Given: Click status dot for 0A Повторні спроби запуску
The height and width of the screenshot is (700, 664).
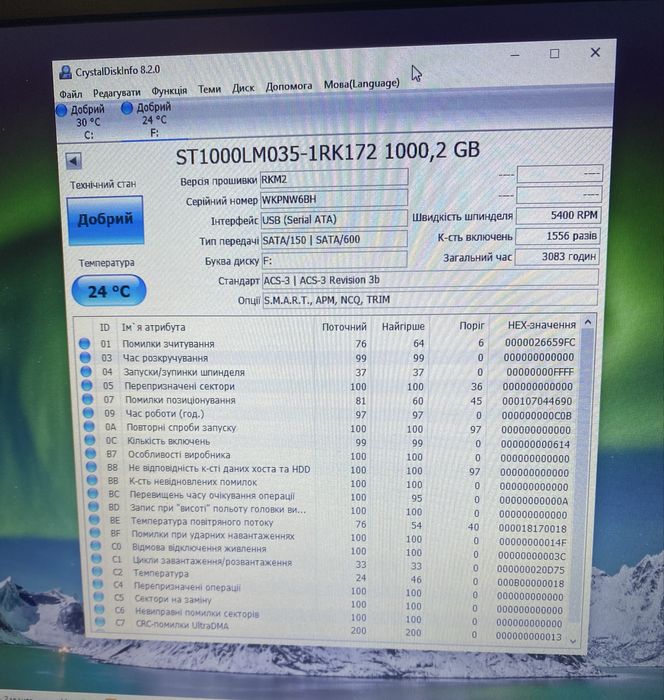Looking at the screenshot, I should pyautogui.click(x=89, y=426).
